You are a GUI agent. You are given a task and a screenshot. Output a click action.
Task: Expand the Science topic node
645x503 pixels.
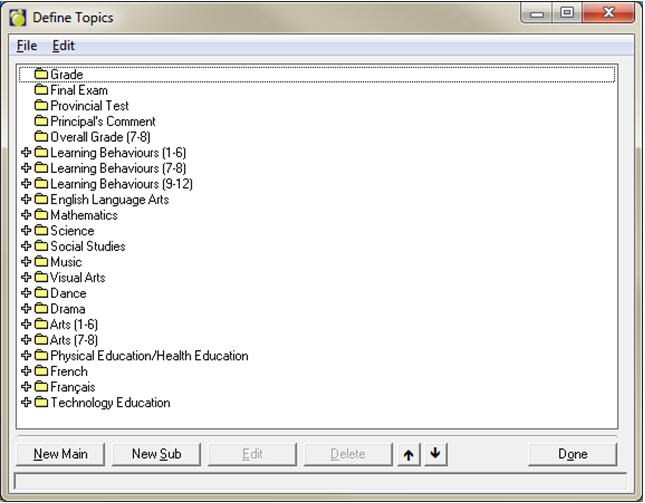[26, 231]
